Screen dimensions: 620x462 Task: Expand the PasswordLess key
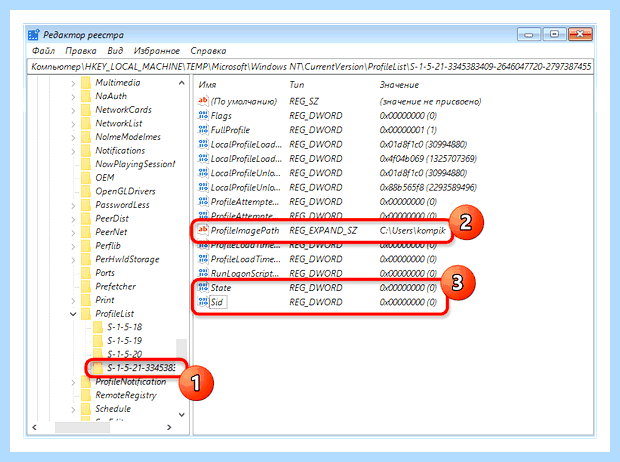[x=73, y=205]
